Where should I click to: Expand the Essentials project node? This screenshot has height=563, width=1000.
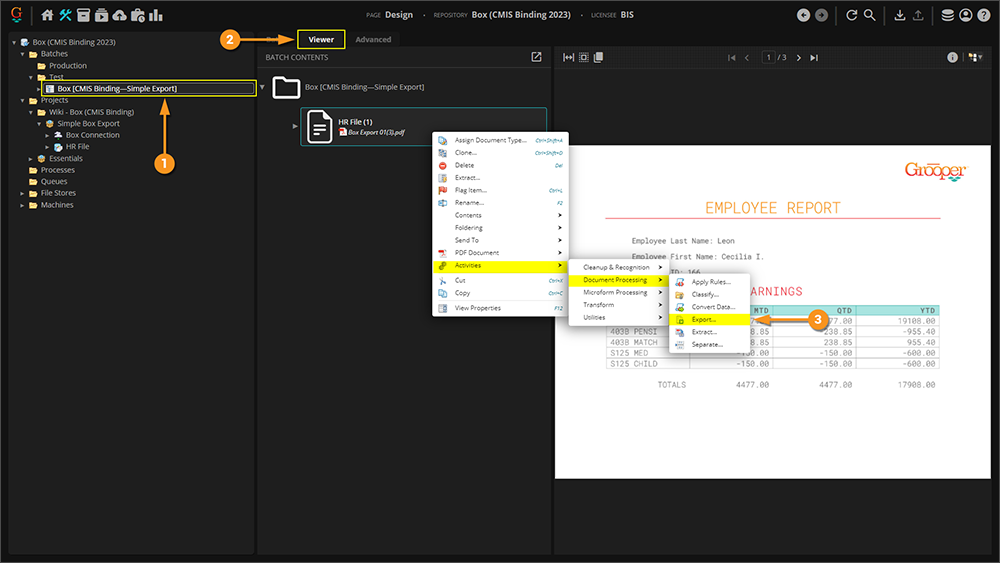tap(31, 159)
